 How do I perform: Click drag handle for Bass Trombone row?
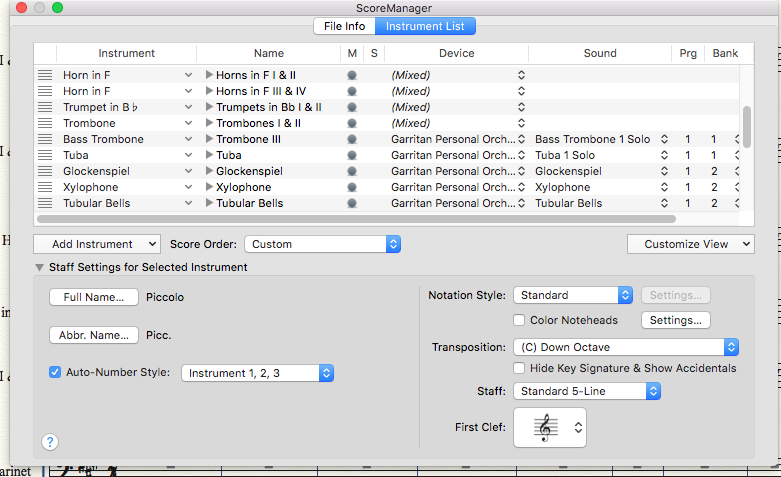pyautogui.click(x=45, y=140)
